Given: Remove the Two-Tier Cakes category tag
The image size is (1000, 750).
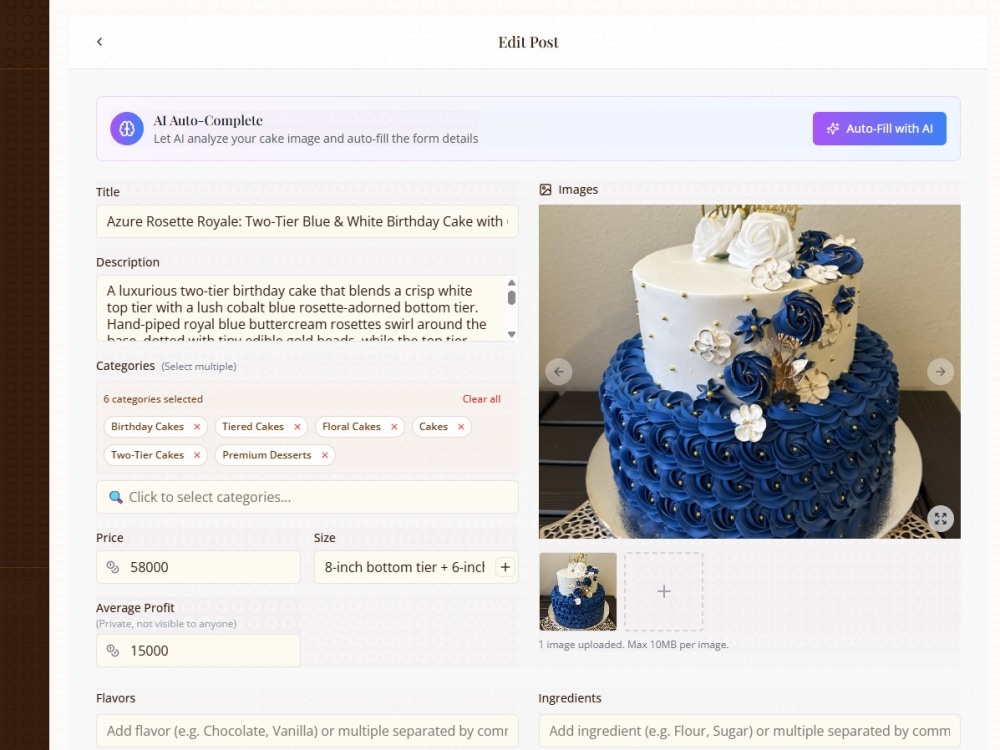Looking at the screenshot, I should coord(197,455).
